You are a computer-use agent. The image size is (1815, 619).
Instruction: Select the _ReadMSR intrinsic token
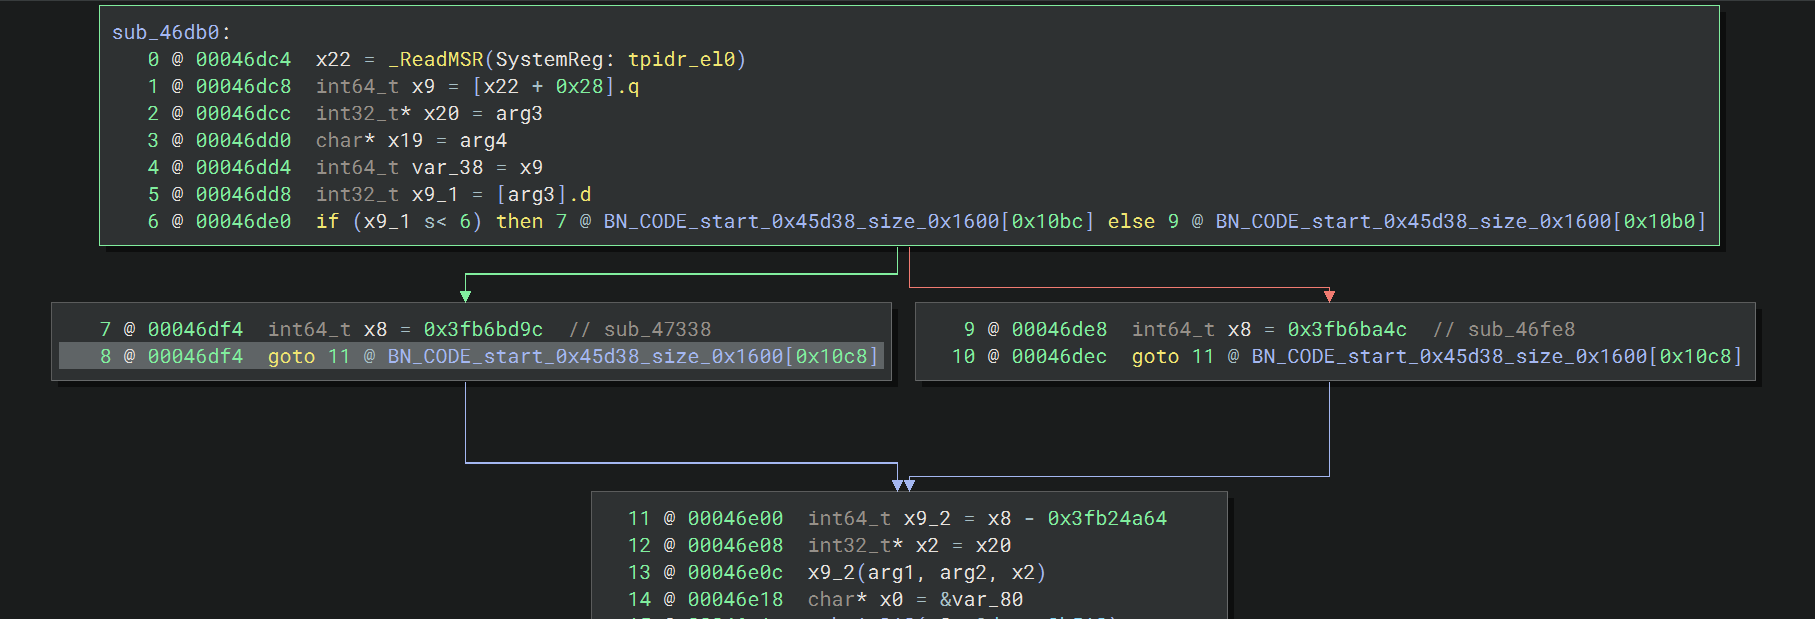pyautogui.click(x=435, y=59)
